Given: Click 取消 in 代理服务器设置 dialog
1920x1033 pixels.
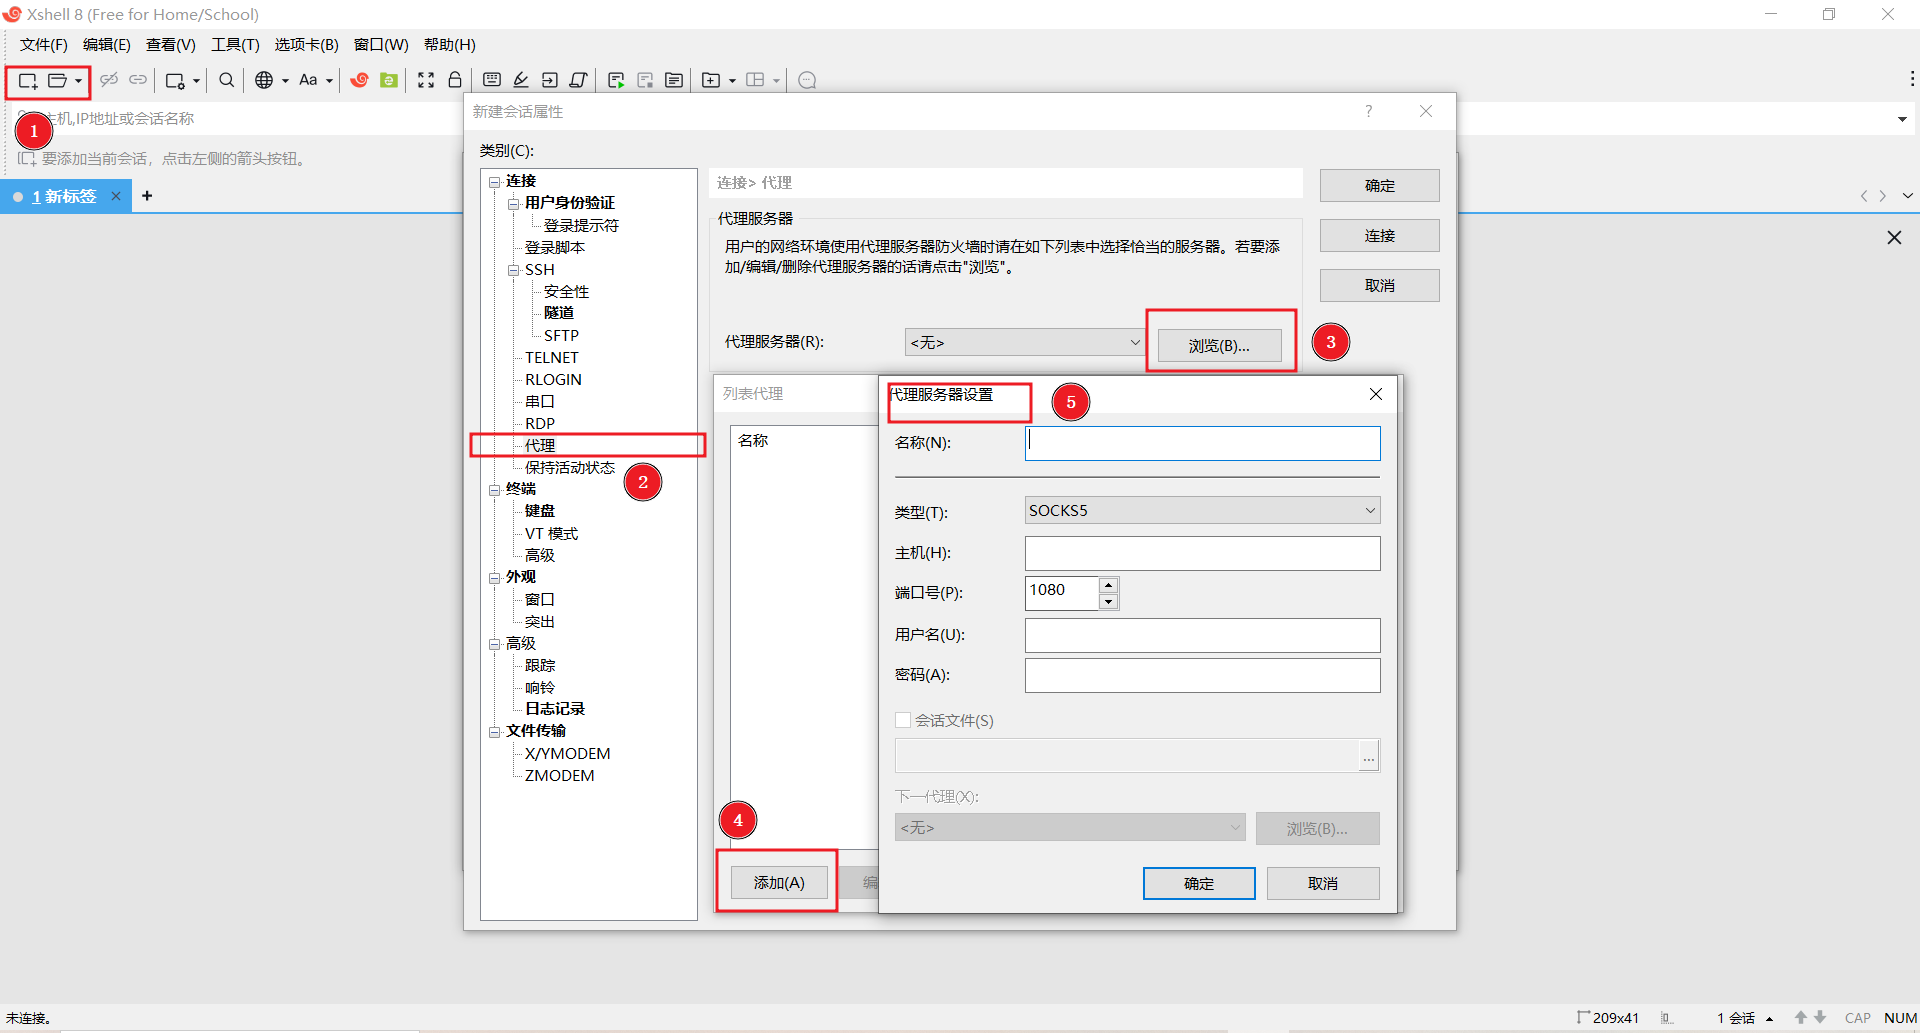Looking at the screenshot, I should [1323, 883].
